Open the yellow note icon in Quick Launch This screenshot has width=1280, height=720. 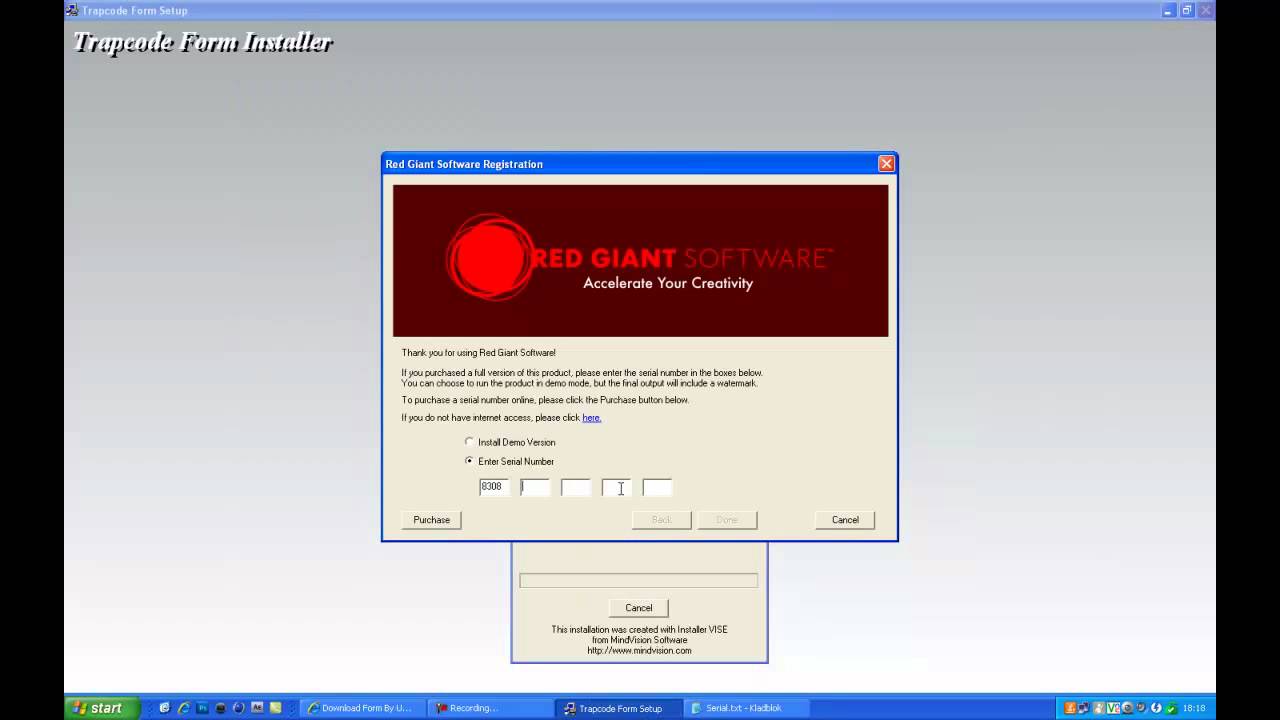276,708
